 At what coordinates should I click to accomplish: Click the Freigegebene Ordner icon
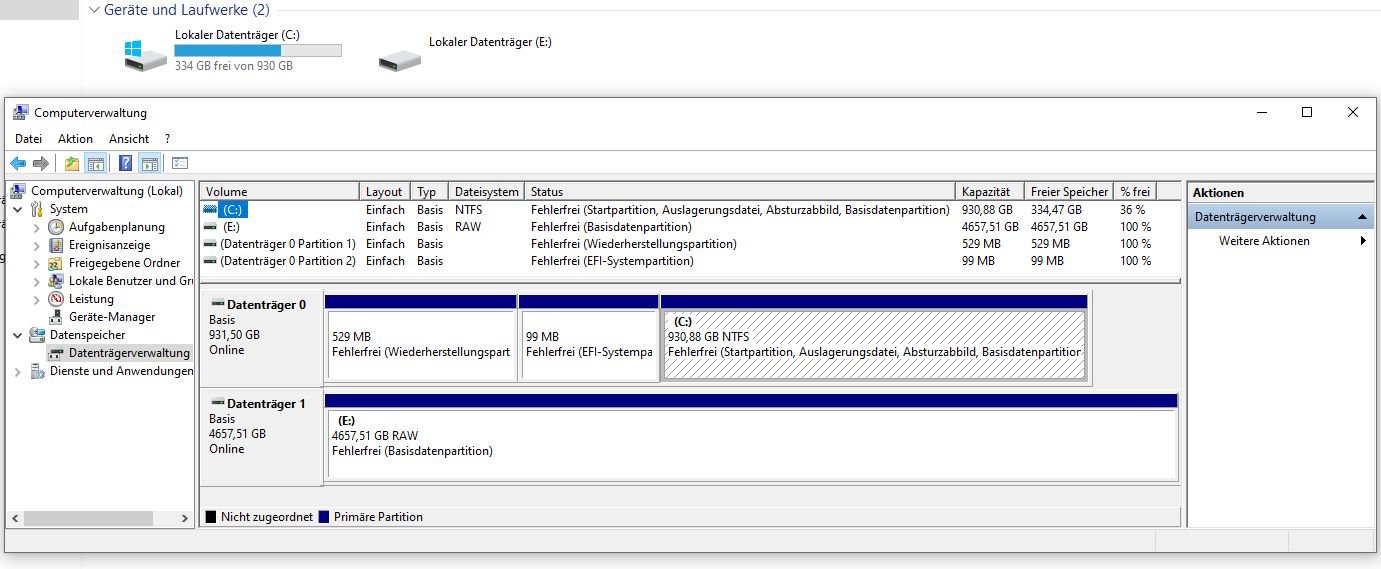[x=57, y=263]
